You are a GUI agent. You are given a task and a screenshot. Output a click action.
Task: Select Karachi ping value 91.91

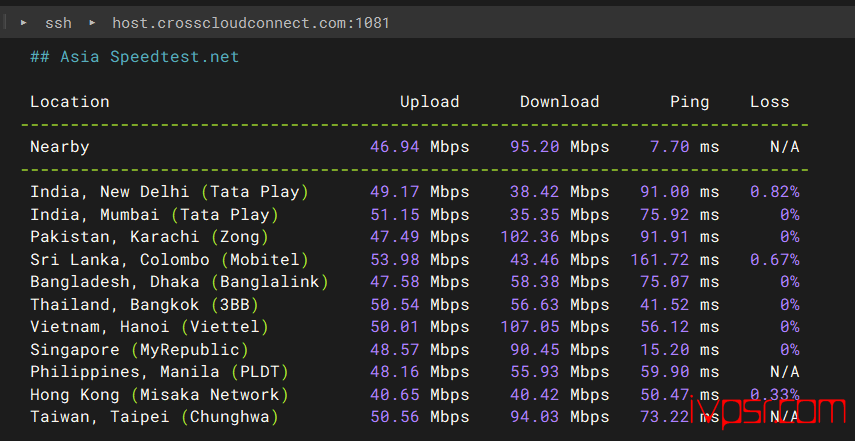[665, 237]
